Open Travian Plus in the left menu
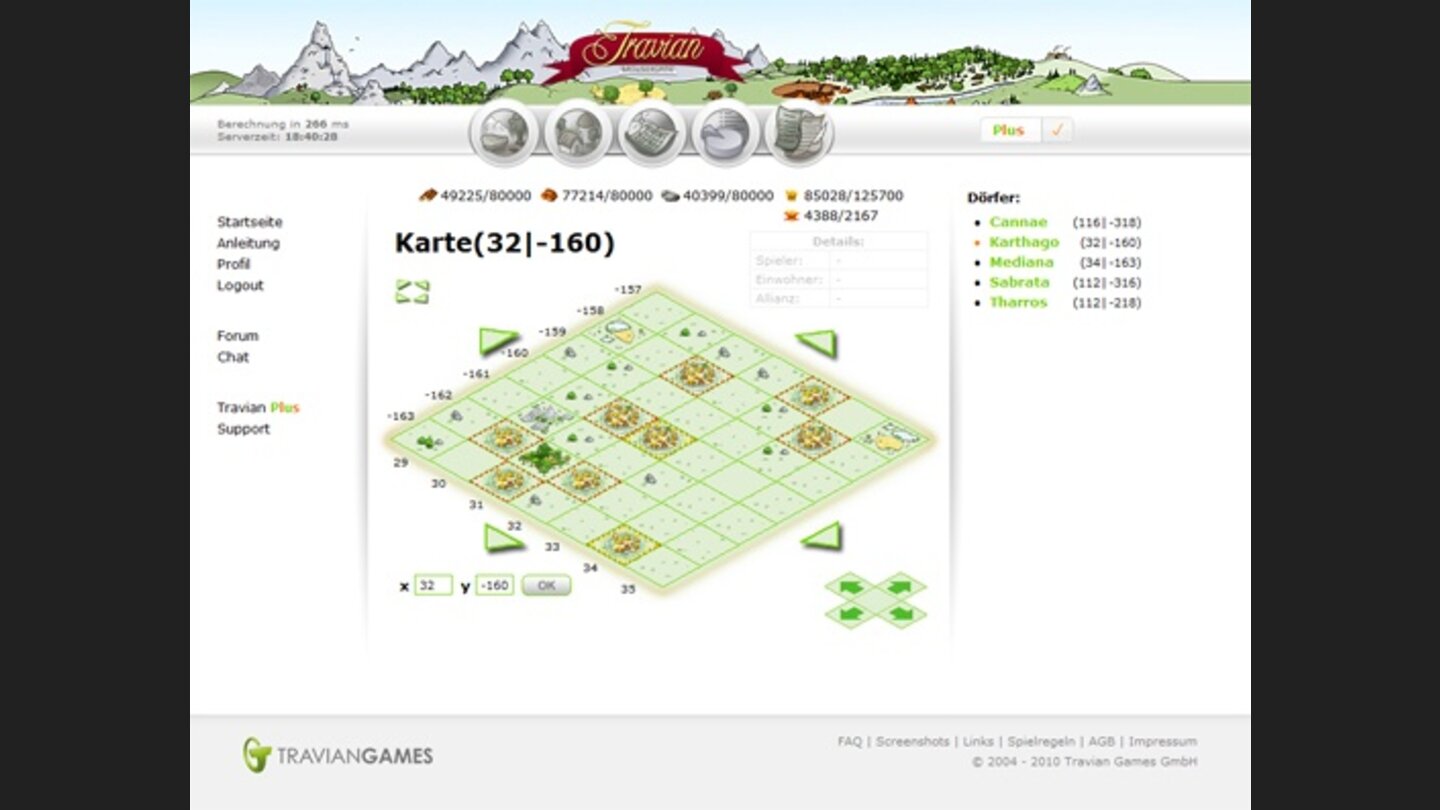This screenshot has height=810, width=1440. (258, 408)
